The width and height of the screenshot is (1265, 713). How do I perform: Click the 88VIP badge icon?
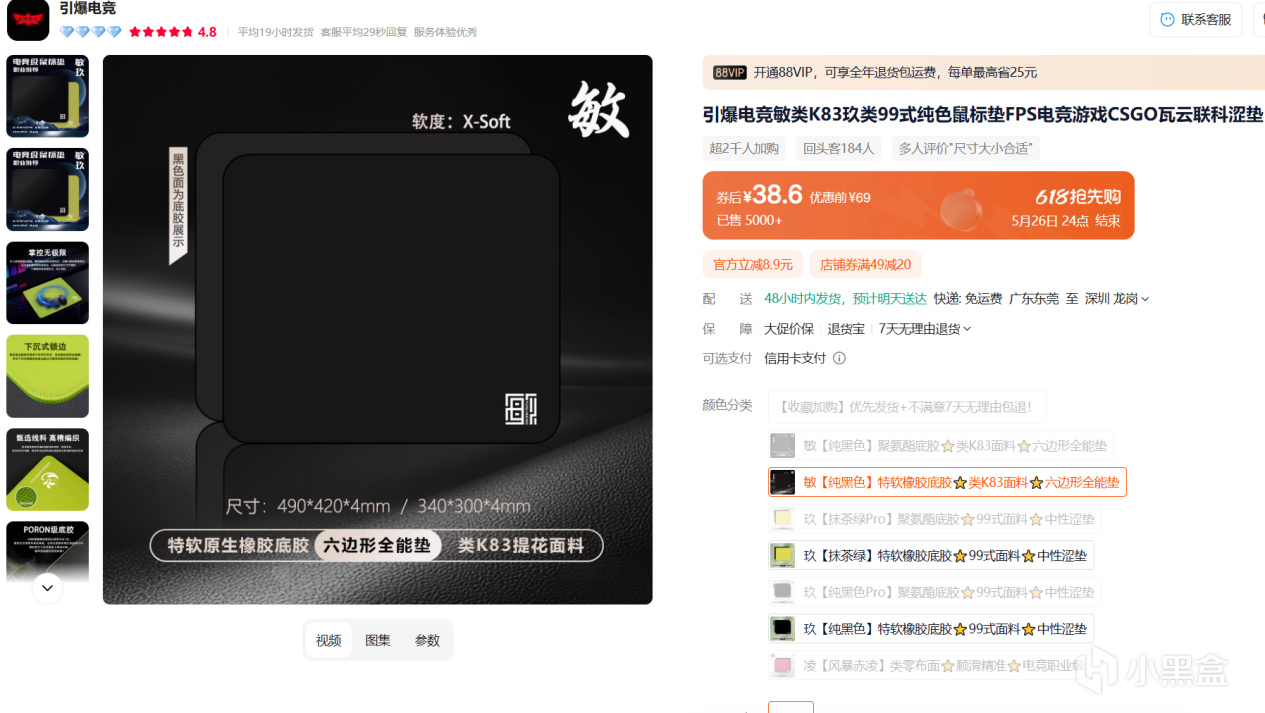730,73
